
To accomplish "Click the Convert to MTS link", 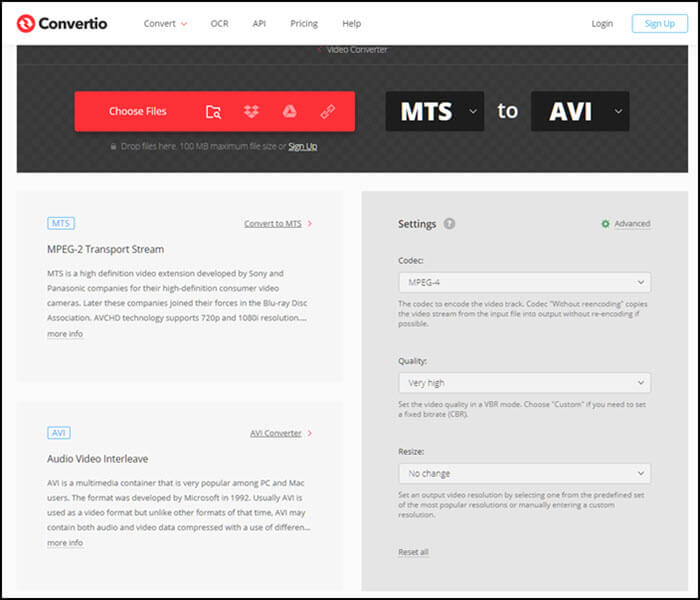I will (272, 224).
